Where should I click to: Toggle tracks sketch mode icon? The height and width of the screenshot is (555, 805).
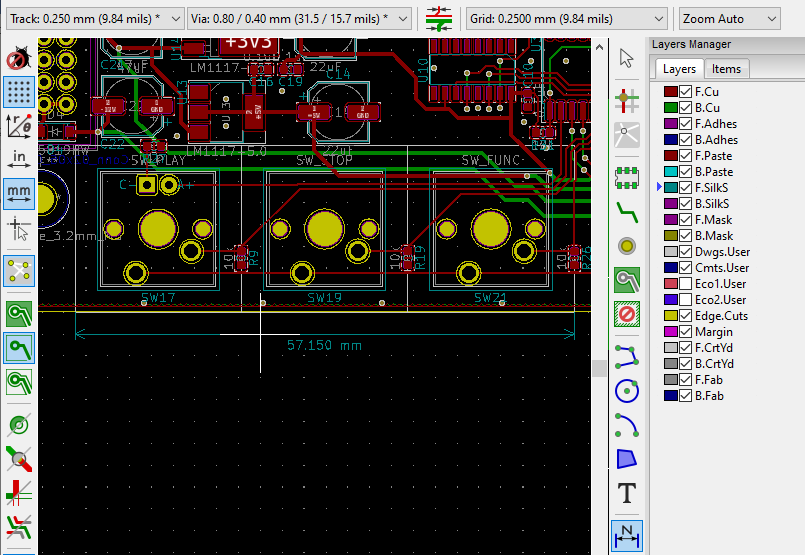pos(19,493)
